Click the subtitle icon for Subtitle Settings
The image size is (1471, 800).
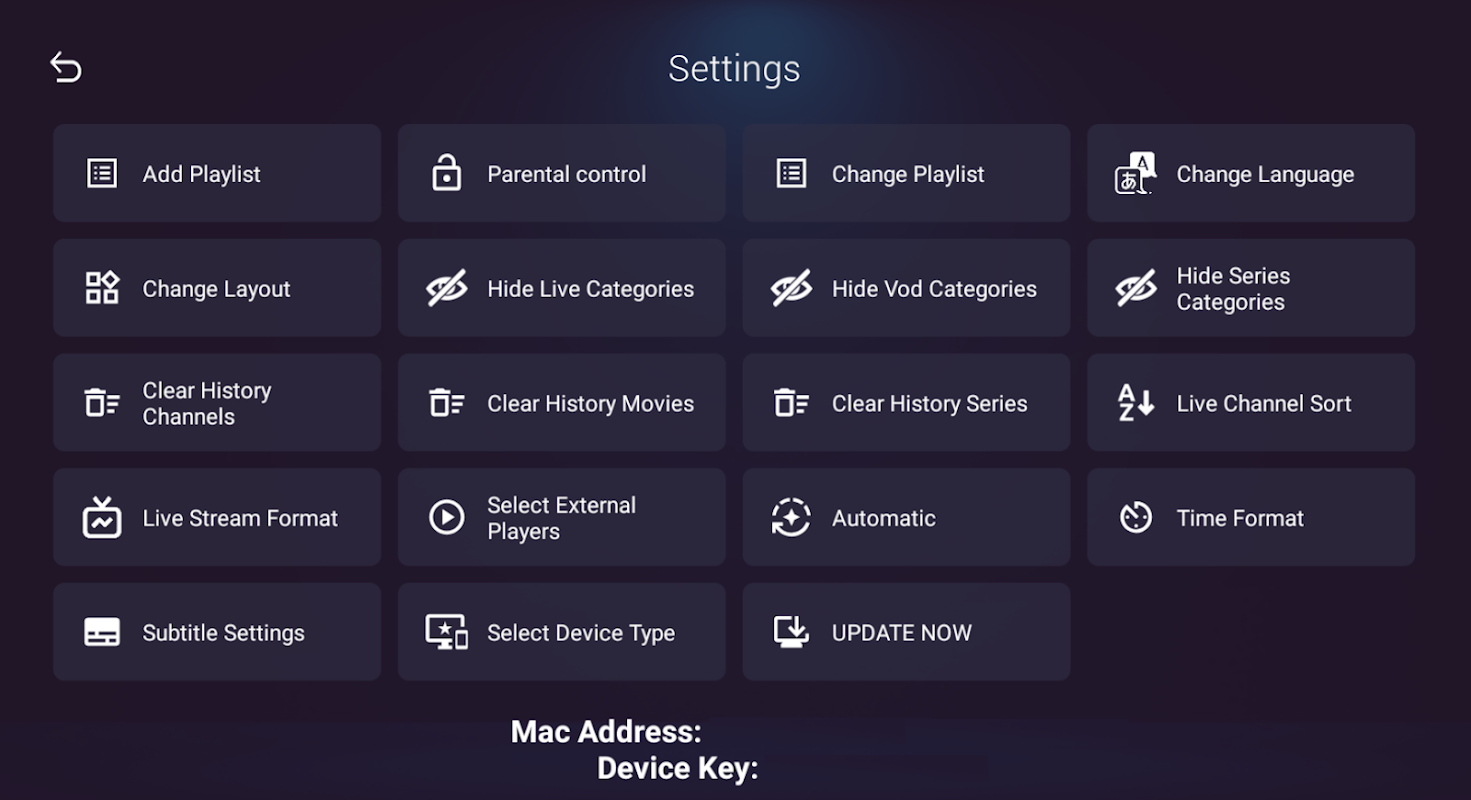click(102, 632)
